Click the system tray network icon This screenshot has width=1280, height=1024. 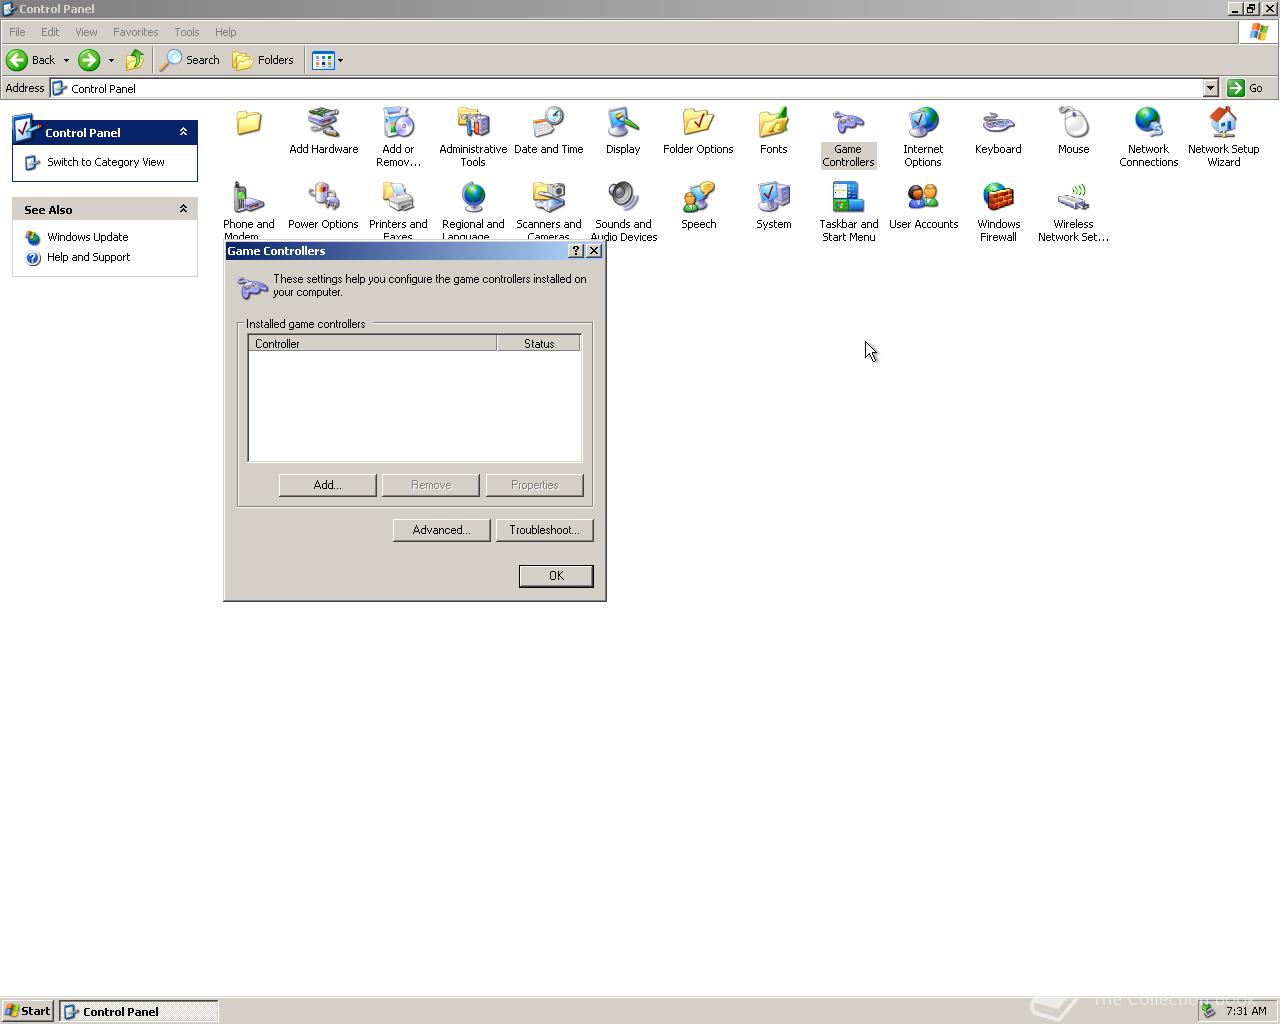[1209, 1011]
